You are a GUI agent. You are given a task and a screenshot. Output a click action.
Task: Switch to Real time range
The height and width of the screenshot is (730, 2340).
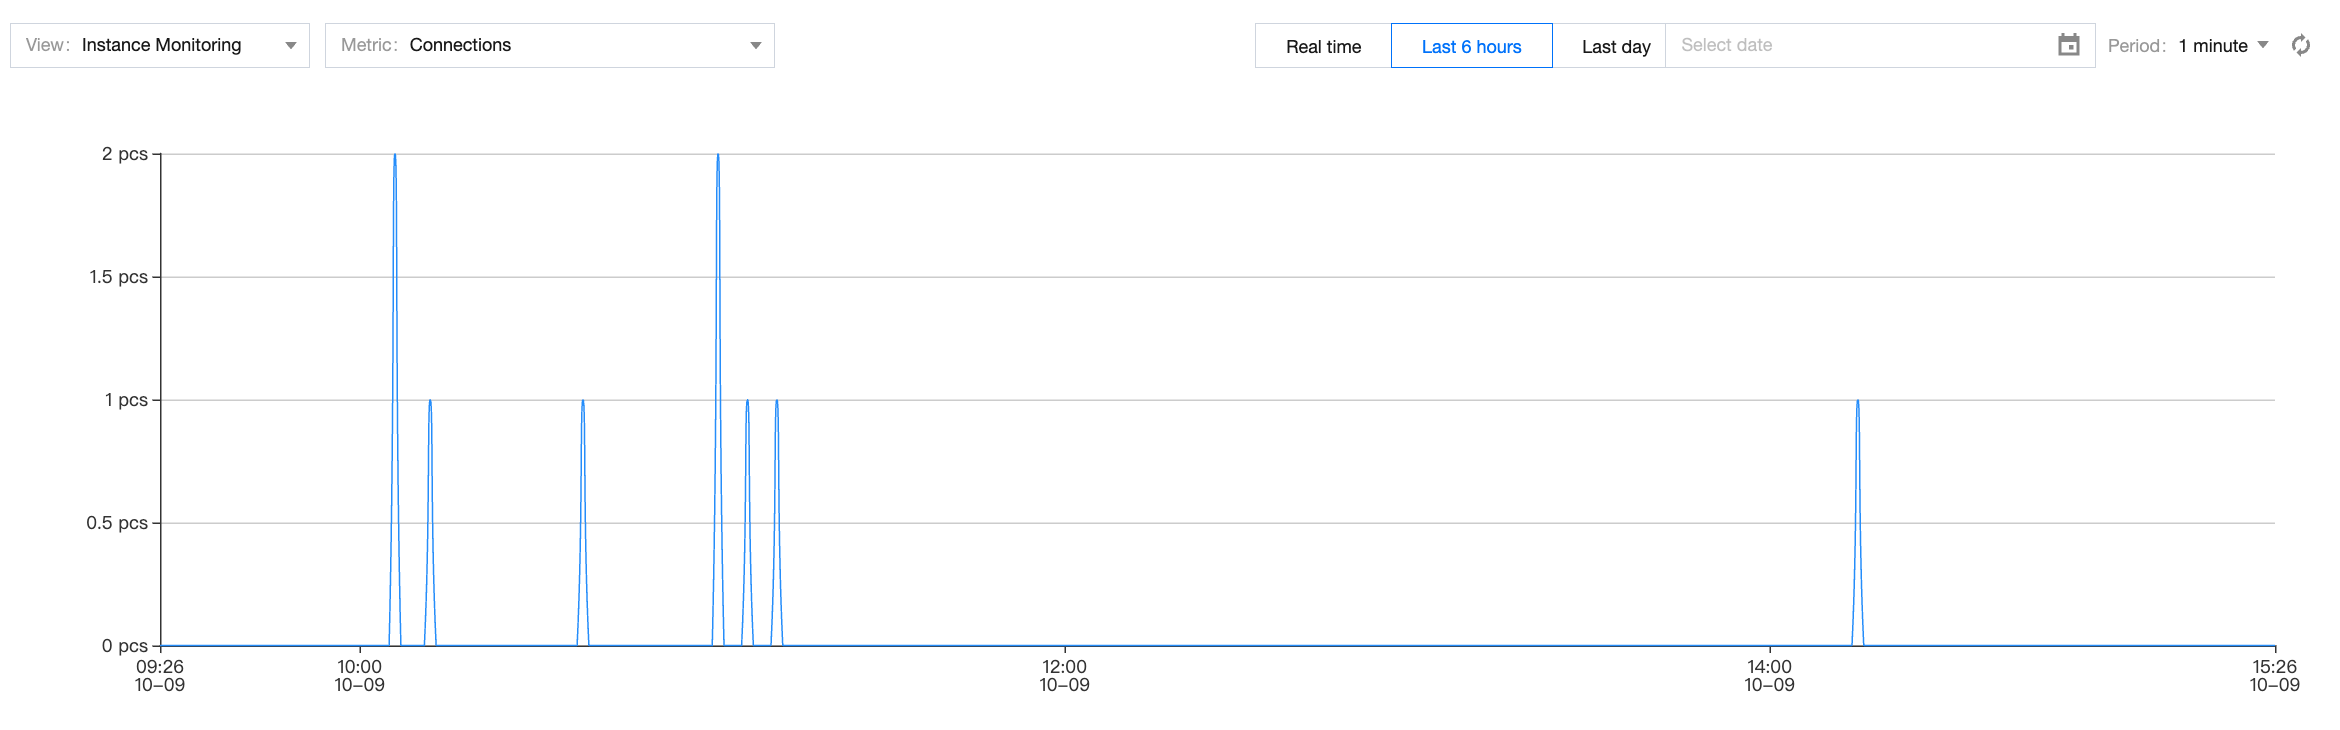1322,46
